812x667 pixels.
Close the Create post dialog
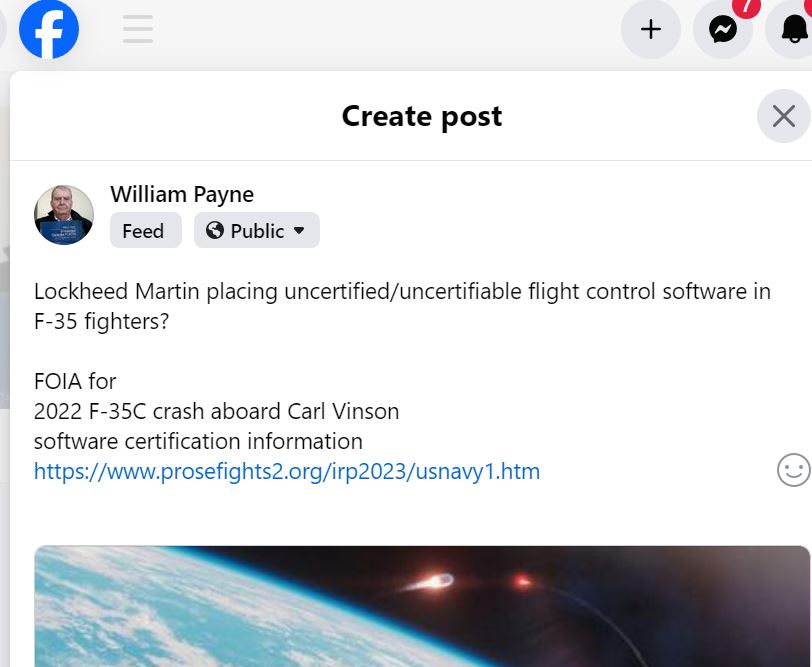click(x=784, y=116)
